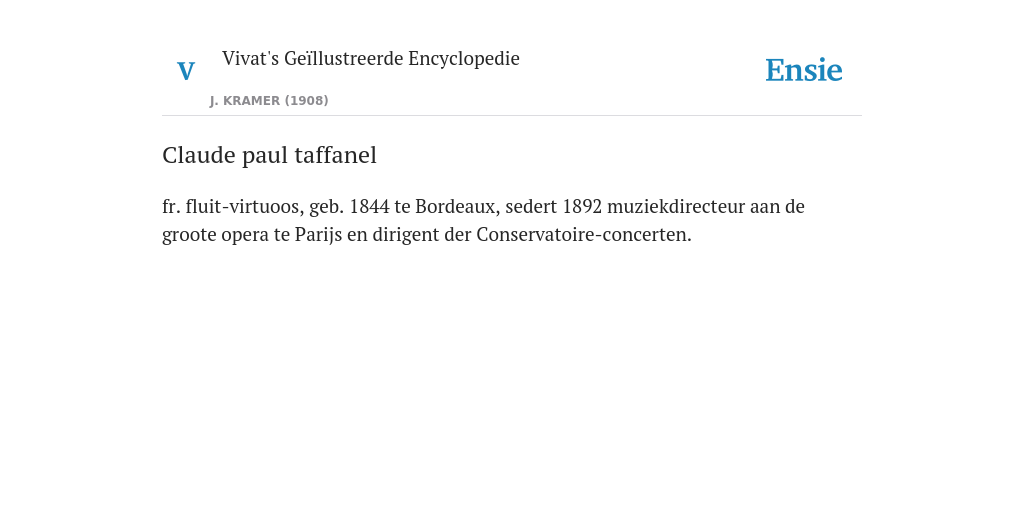Click the word groote at paragraph's second line
The image size is (1024, 512).
coord(189,236)
